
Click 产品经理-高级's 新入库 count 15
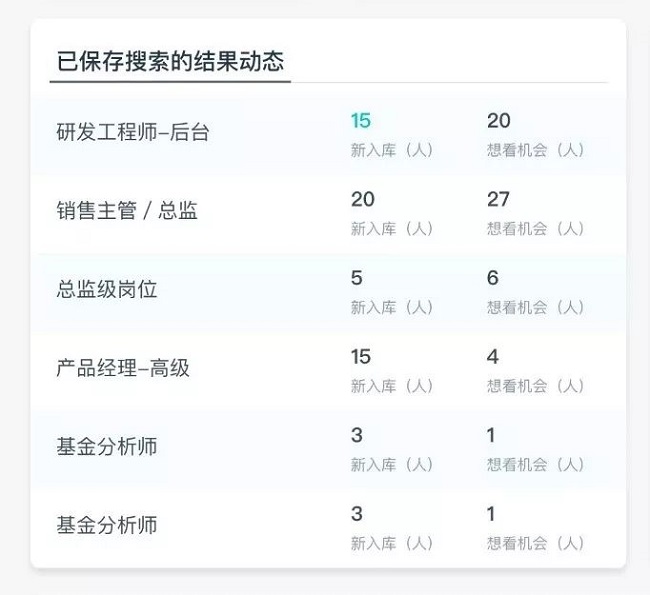(x=361, y=356)
